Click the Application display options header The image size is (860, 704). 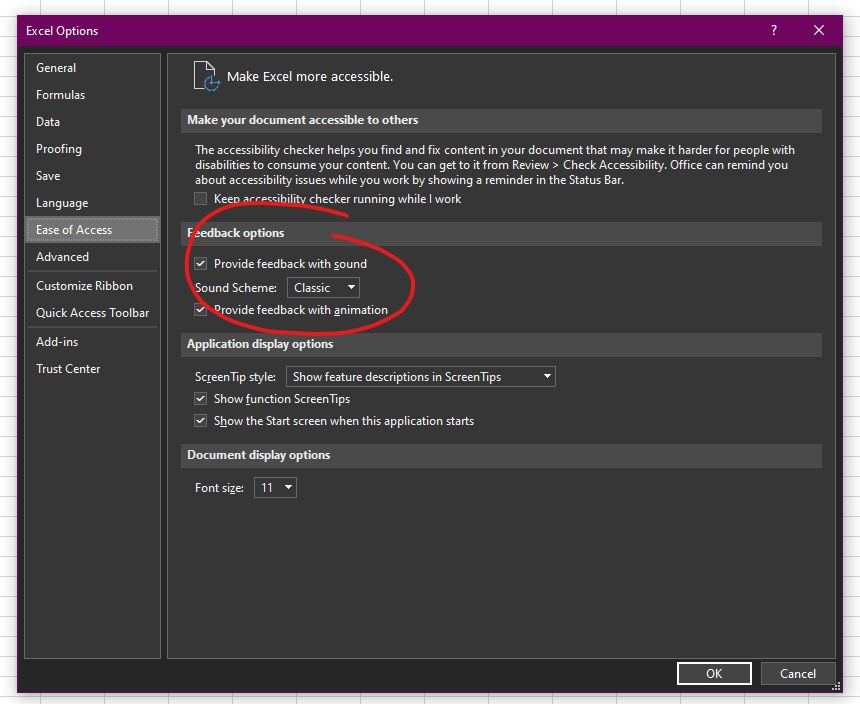pyautogui.click(x=501, y=344)
